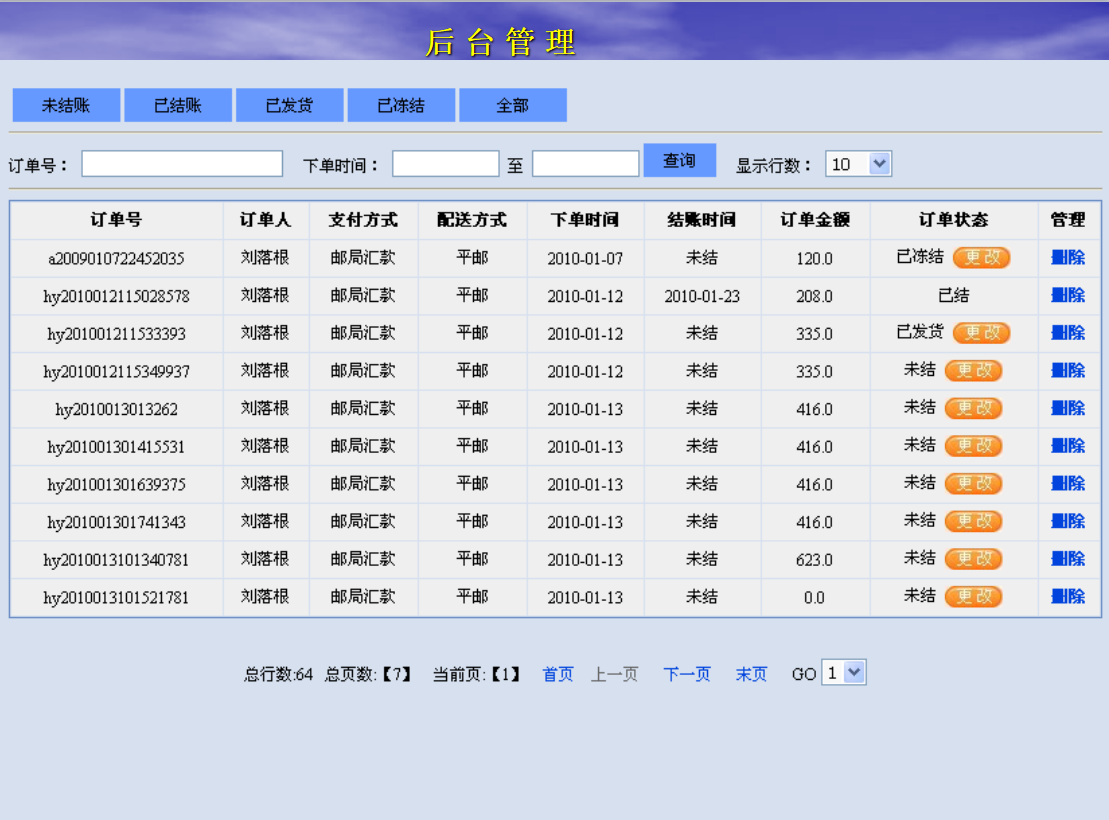
Task: Click 更改 for order a2009010722452035
Action: pos(981,258)
